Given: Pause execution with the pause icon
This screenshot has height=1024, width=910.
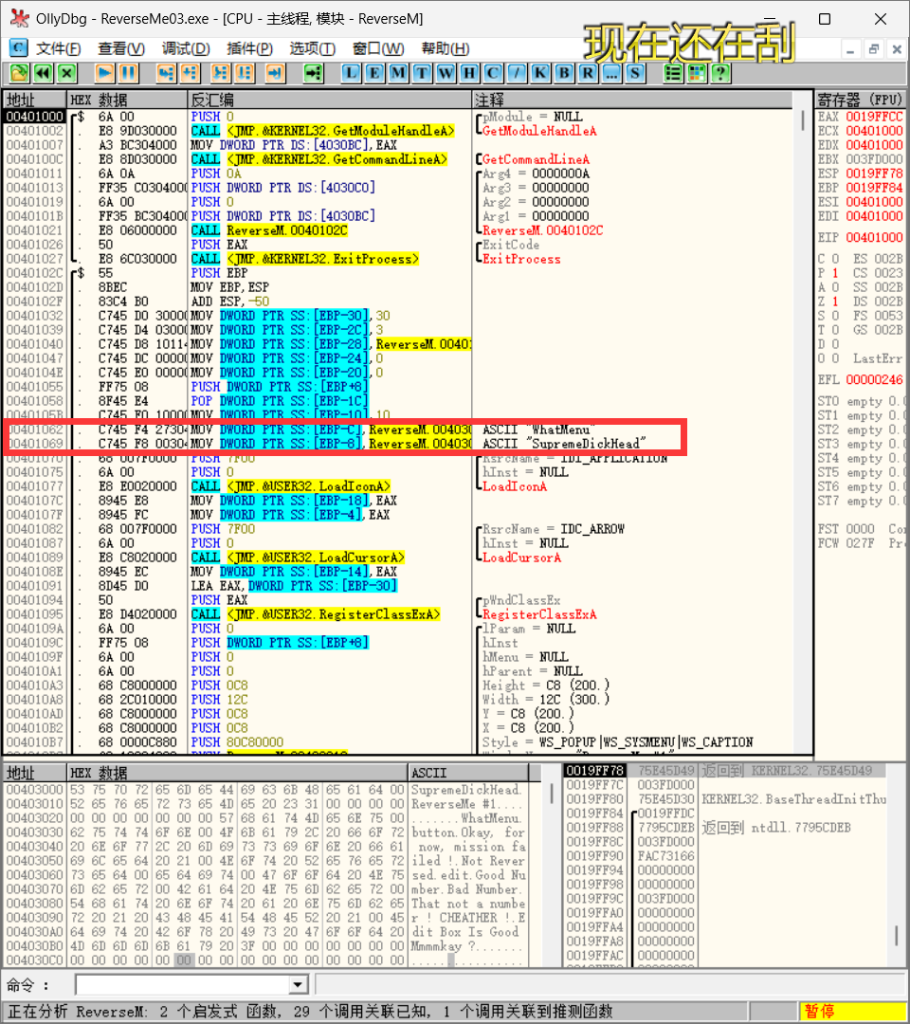Looking at the screenshot, I should click(128, 73).
